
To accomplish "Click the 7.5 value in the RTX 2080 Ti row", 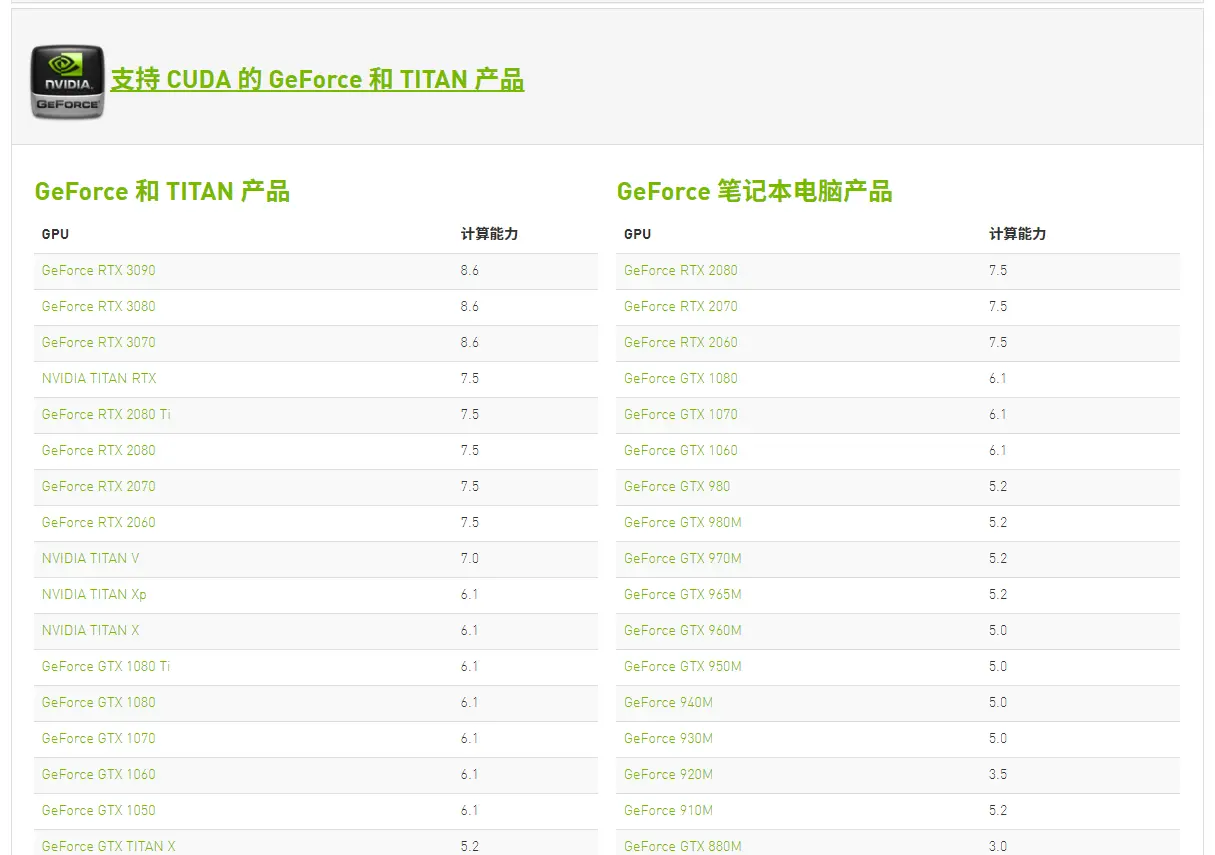I will 470,414.
